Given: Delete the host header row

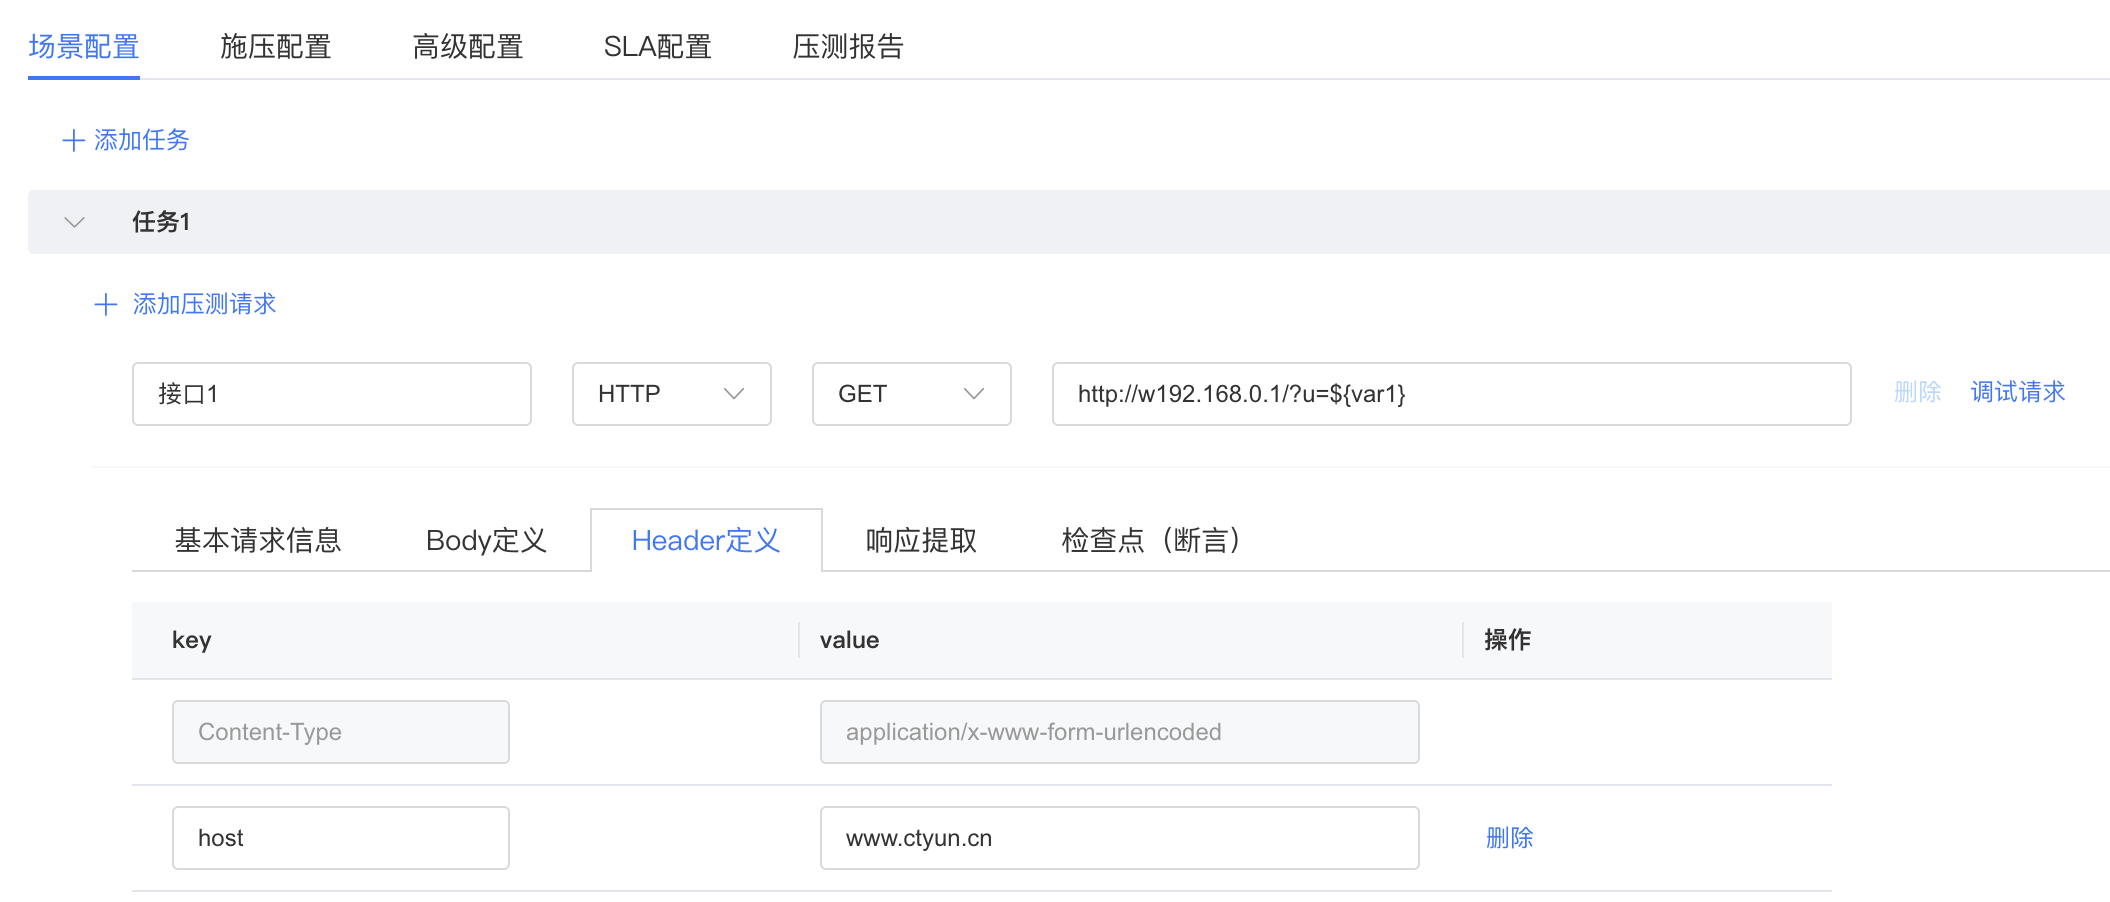Looking at the screenshot, I should tap(1509, 838).
